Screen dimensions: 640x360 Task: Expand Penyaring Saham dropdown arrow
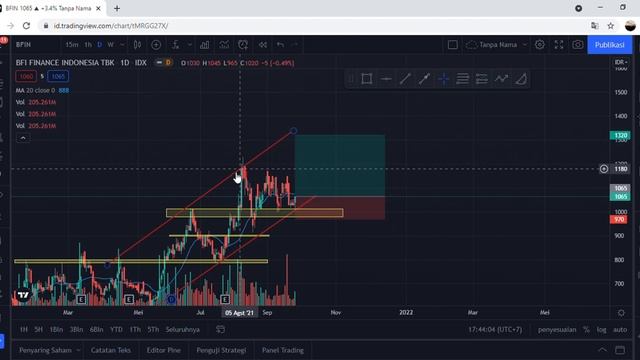78,350
